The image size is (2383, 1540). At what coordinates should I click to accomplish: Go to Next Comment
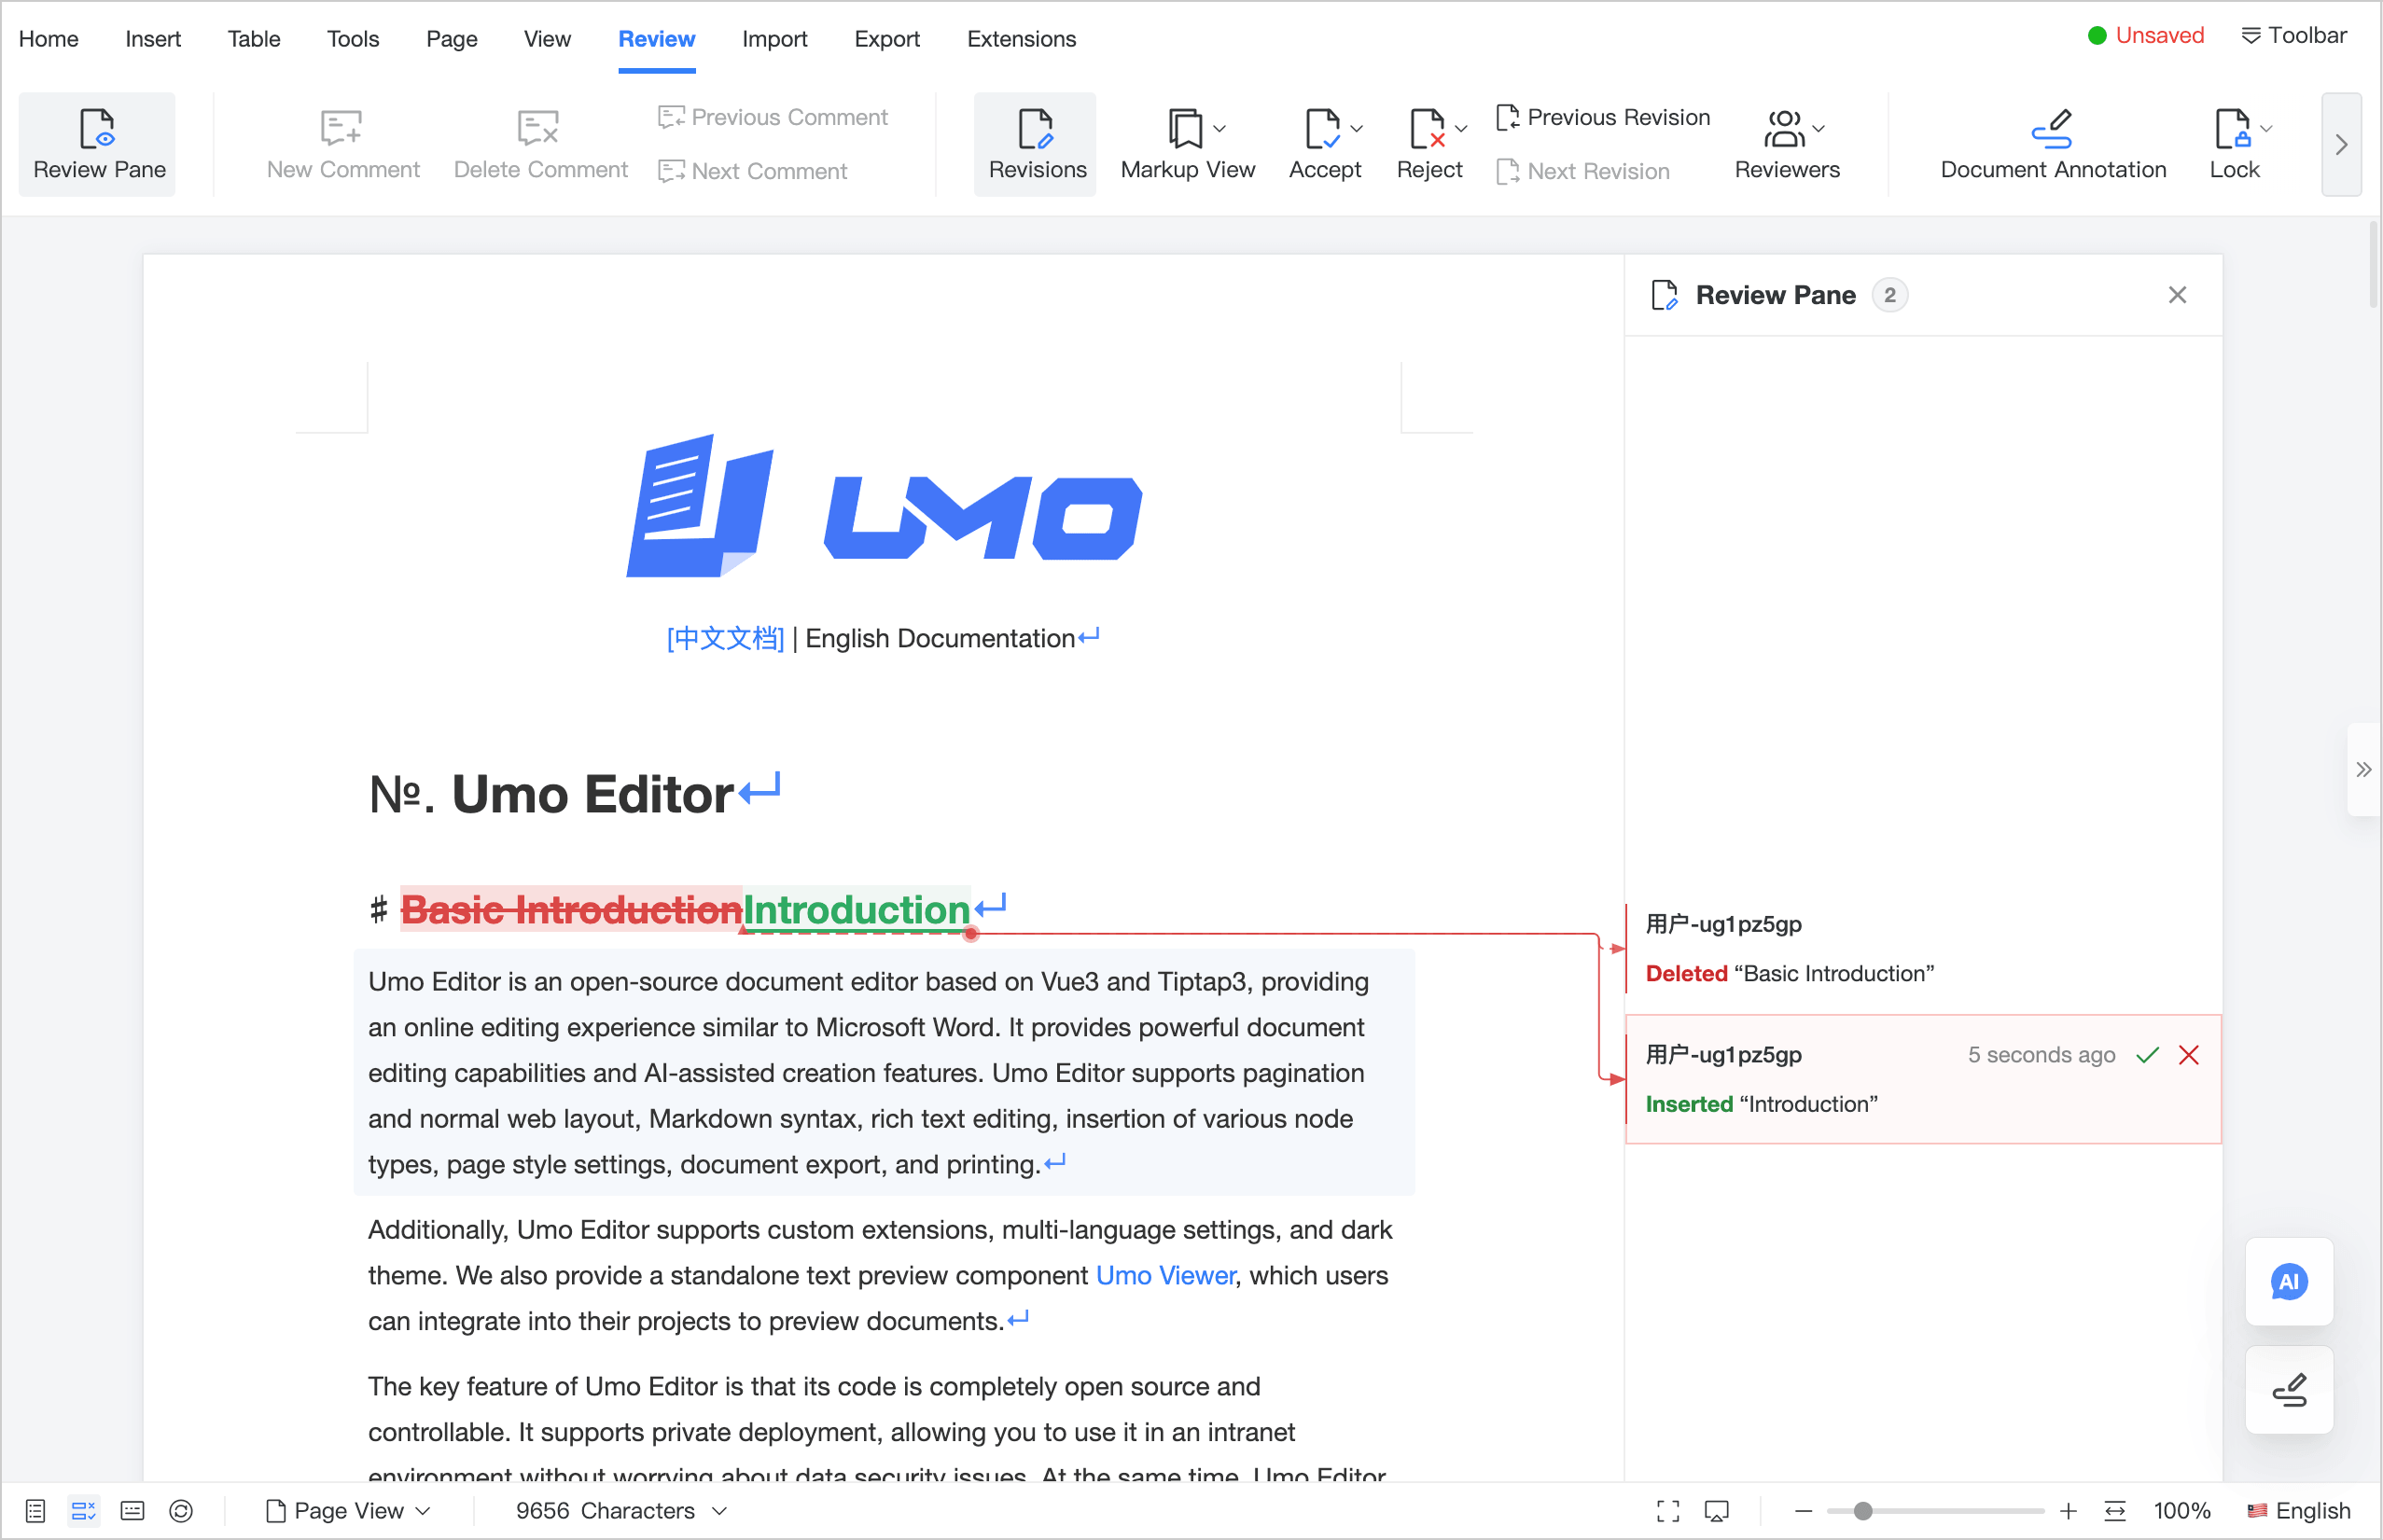click(x=752, y=171)
